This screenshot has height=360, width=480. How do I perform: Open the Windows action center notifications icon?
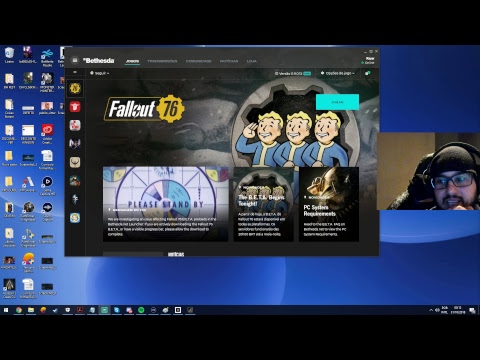(x=472, y=310)
